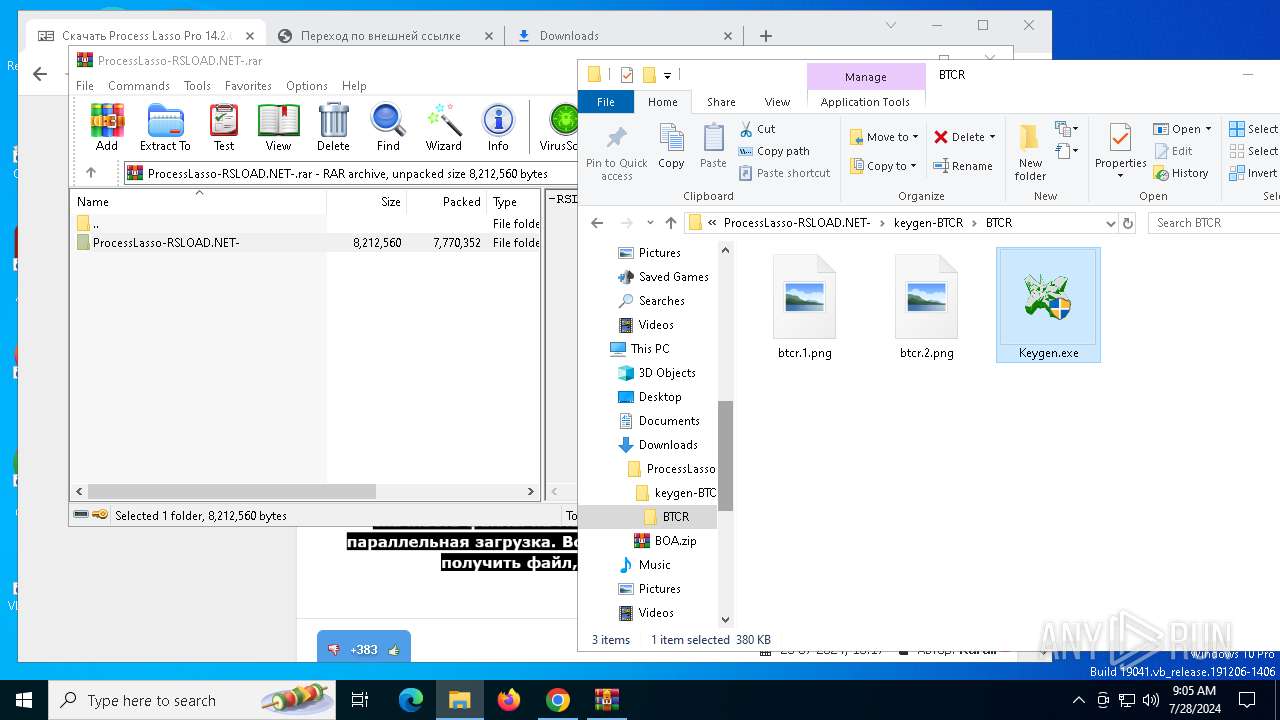
Task: Click the Delete trash icon in WinRAR
Action: [333, 127]
